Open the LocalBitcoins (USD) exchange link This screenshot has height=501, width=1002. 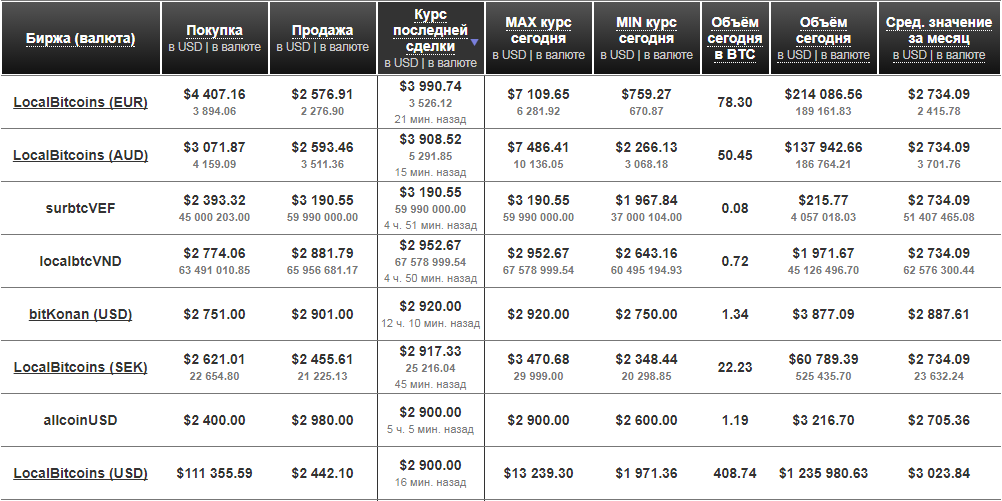(x=80, y=473)
